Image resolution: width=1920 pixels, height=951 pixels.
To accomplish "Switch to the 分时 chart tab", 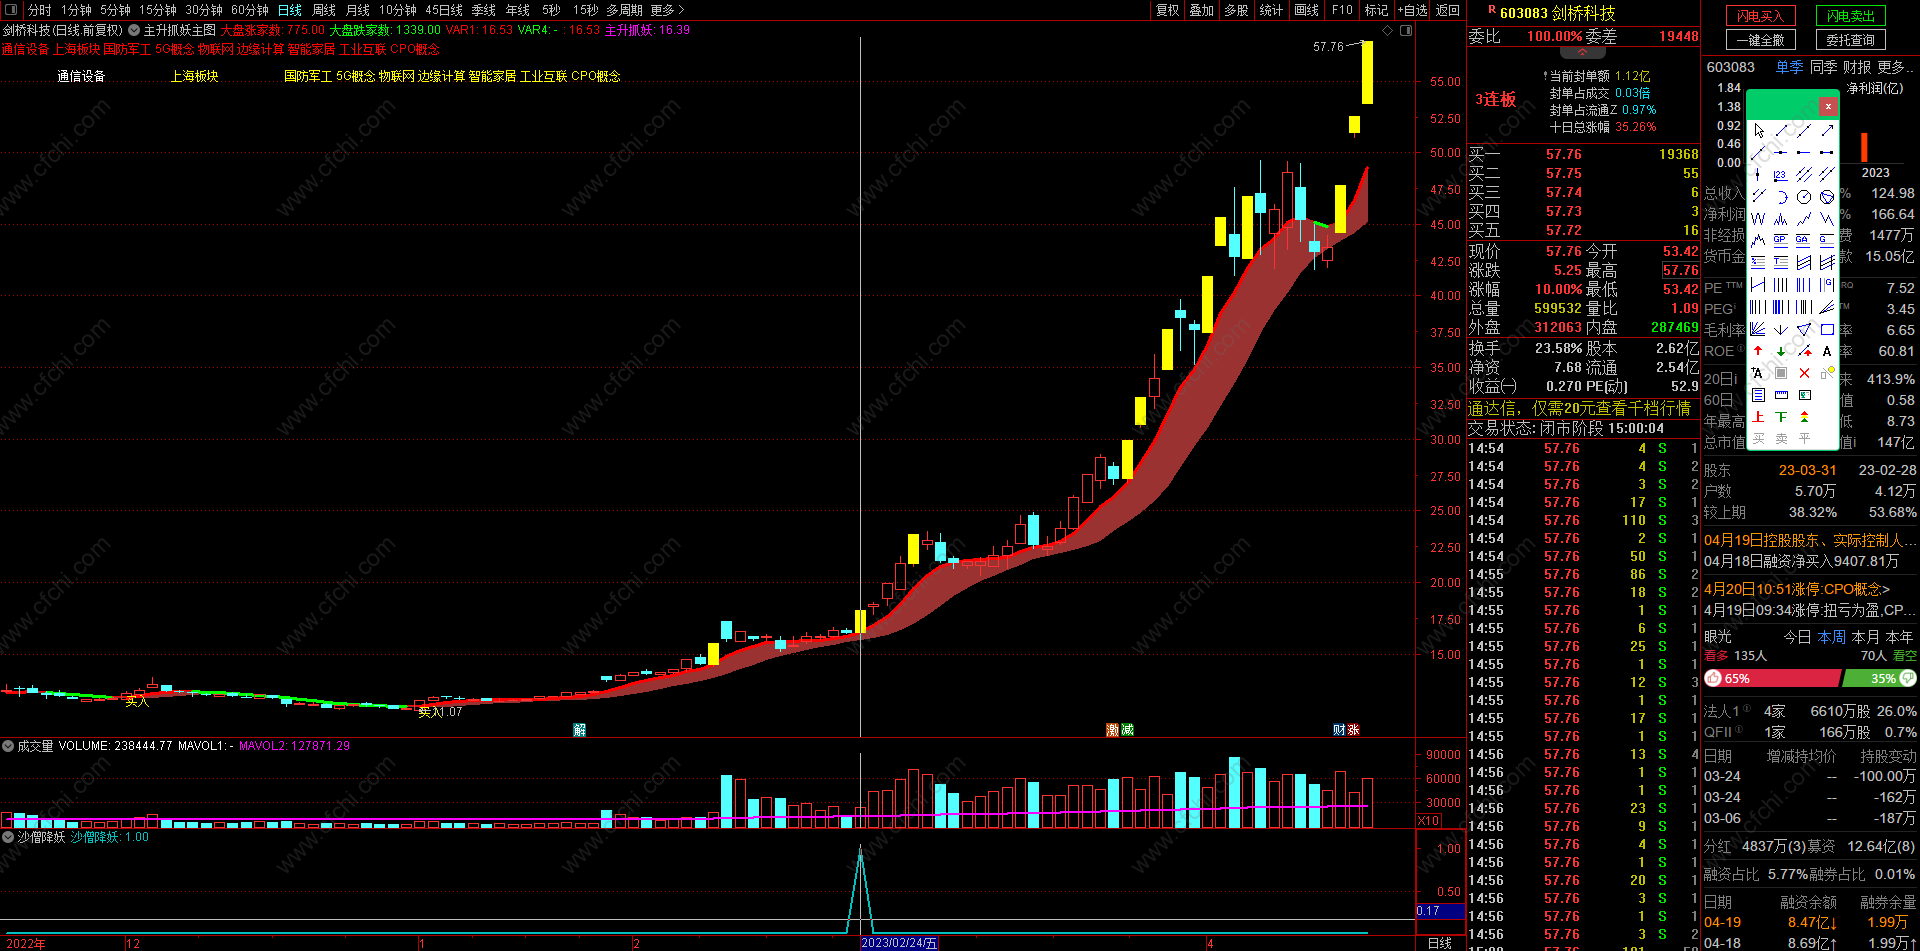I will 40,10.
